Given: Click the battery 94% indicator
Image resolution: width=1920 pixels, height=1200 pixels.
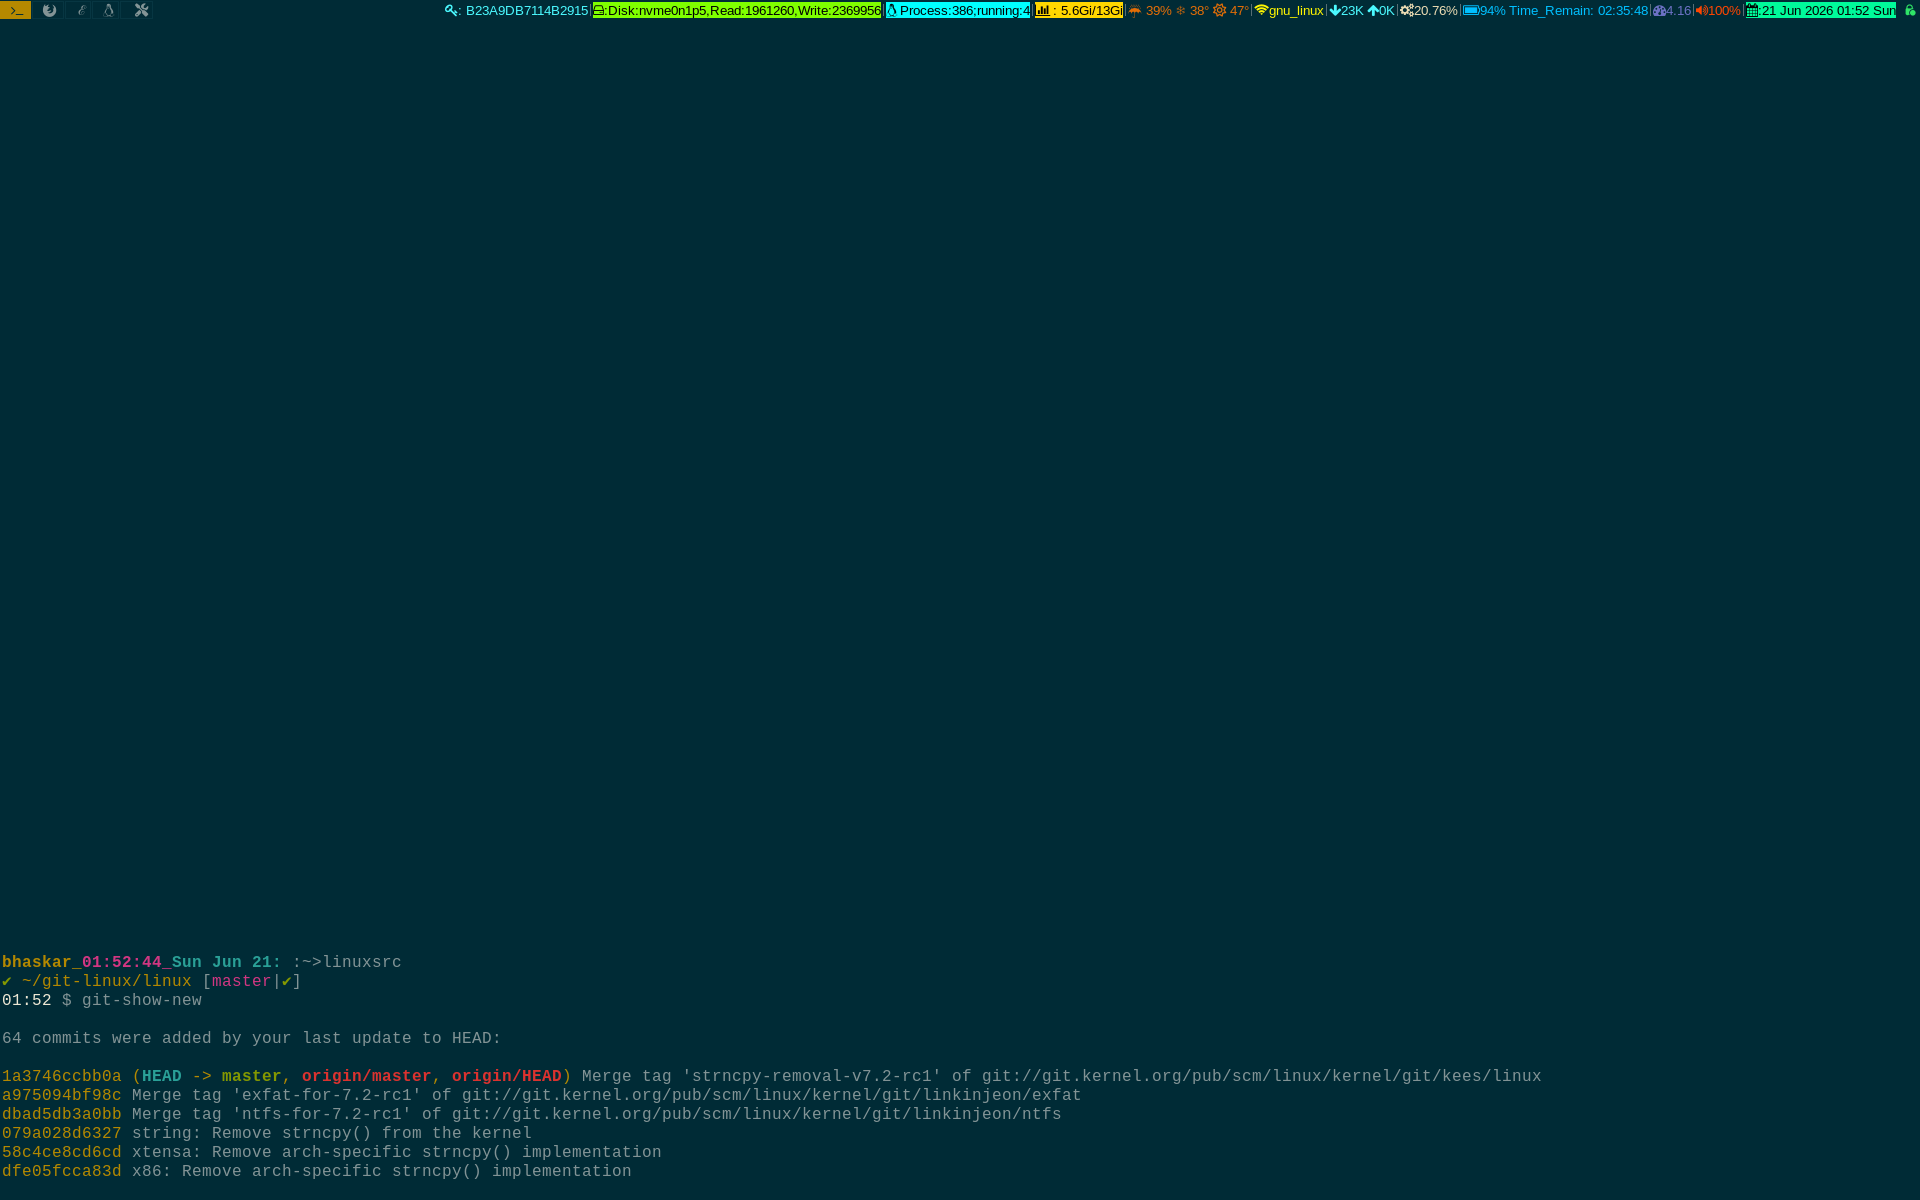Looking at the screenshot, I should [x=1484, y=11].
